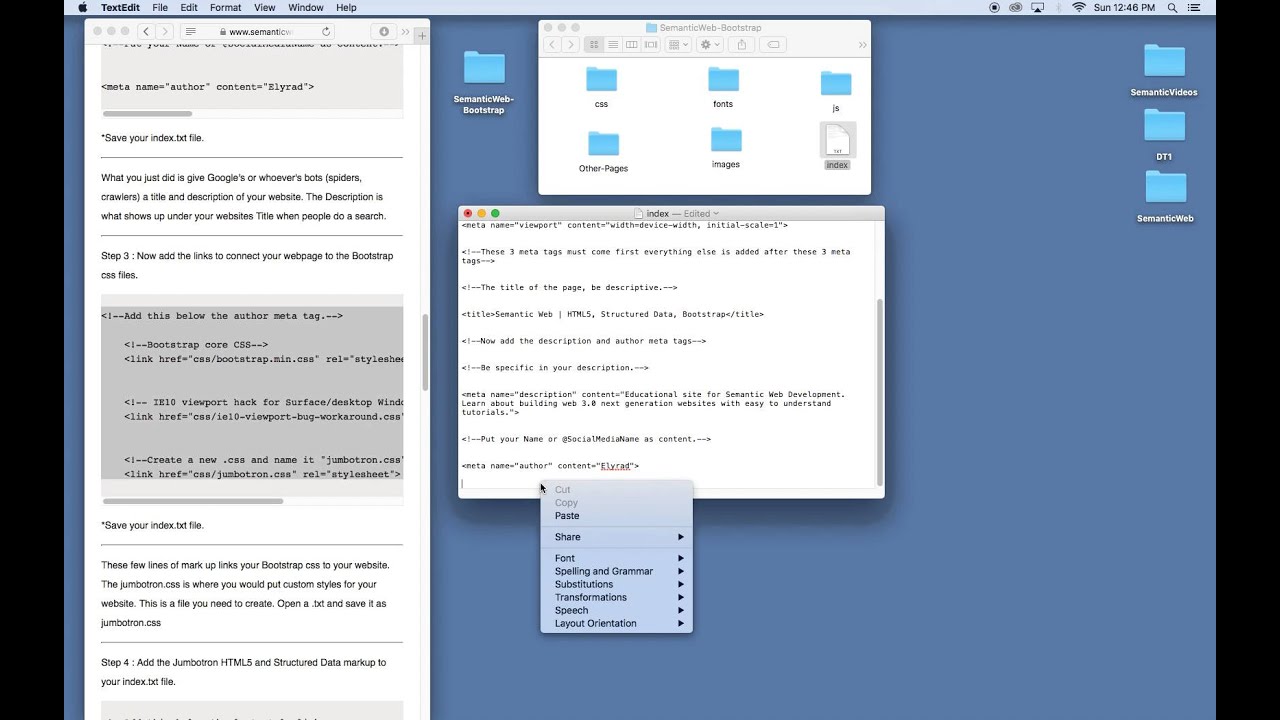This screenshot has width=1280, height=720.
Task: Click Finder Edit Tags button
Action: pyautogui.click(x=773, y=44)
